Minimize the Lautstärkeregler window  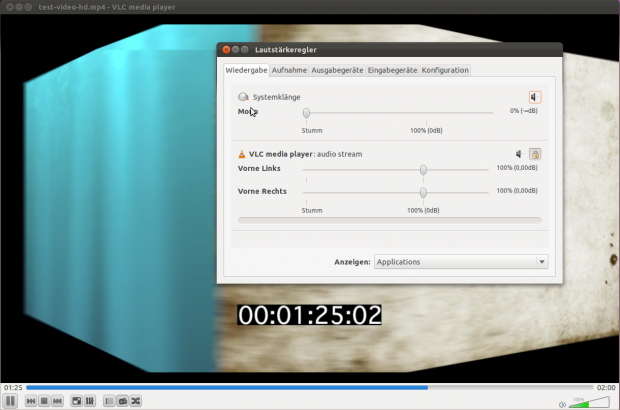tap(236, 49)
